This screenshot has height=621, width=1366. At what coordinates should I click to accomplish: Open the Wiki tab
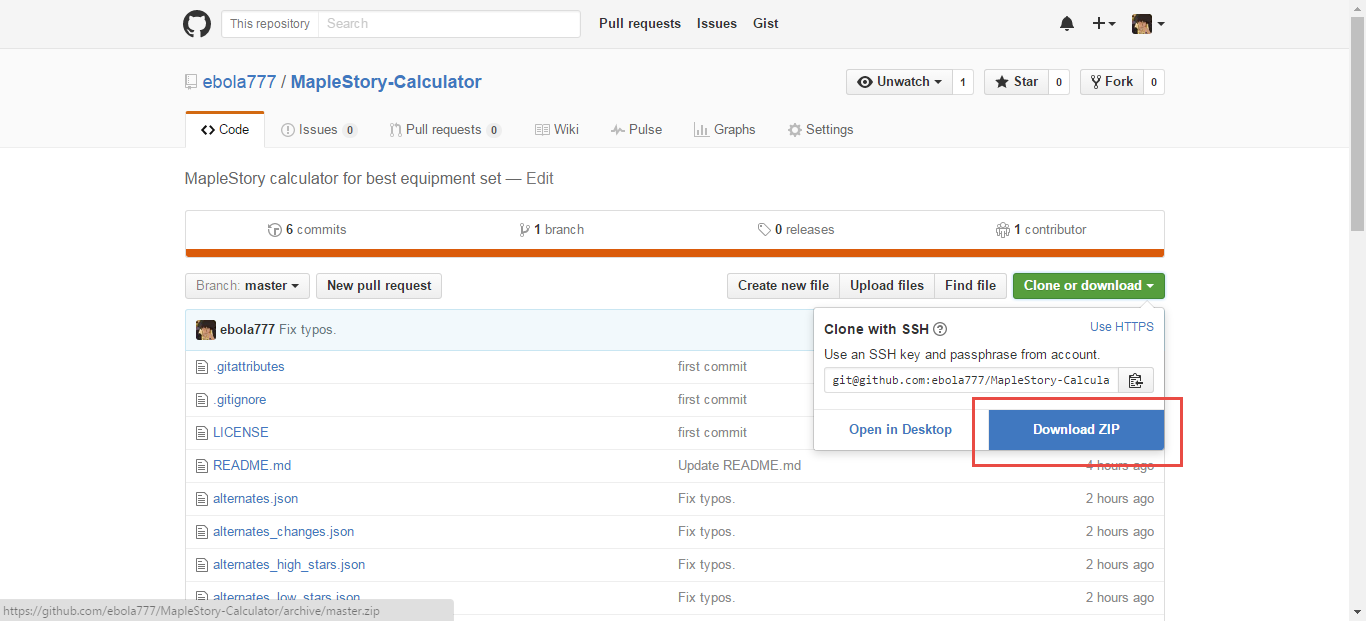(557, 130)
